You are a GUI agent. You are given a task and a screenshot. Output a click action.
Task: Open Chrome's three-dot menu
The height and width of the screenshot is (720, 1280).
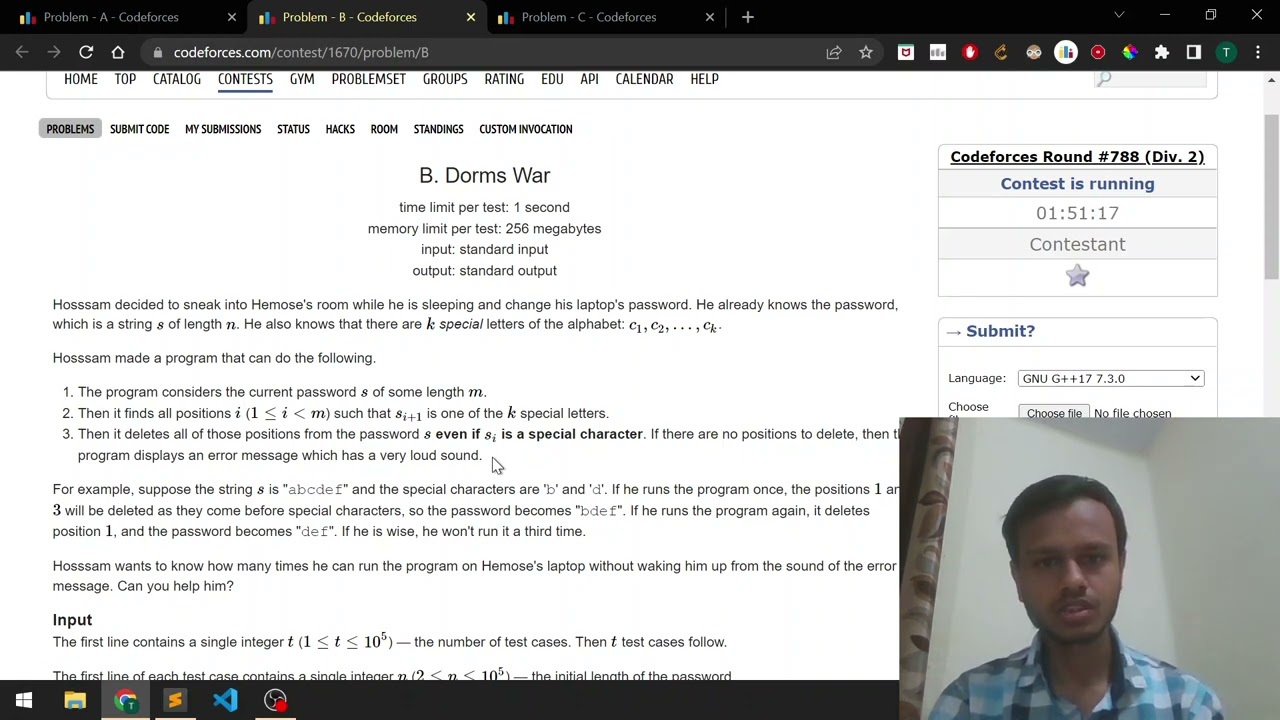pos(1257,52)
